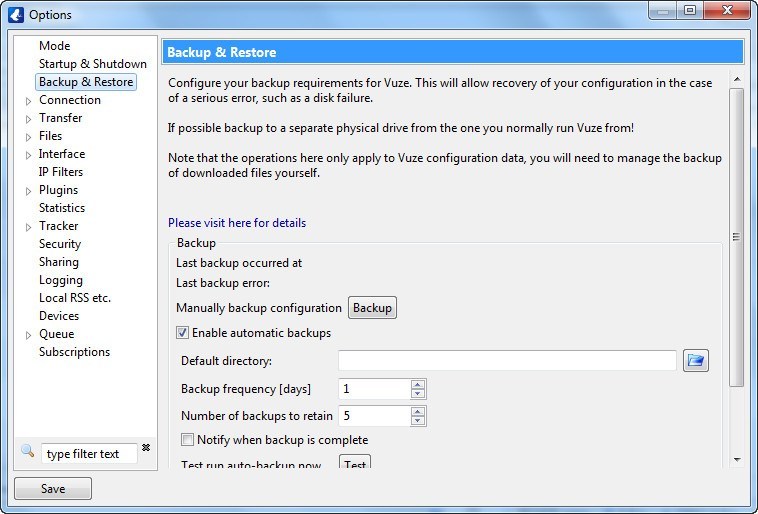Click the Number of backups to retain field
The width and height of the screenshot is (758, 514).
375,416
